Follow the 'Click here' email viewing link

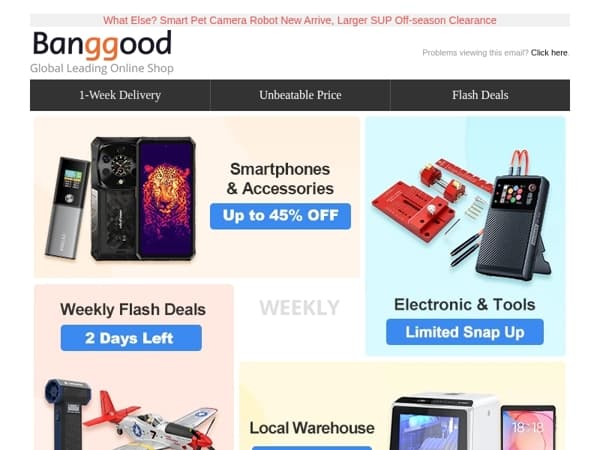click(549, 53)
